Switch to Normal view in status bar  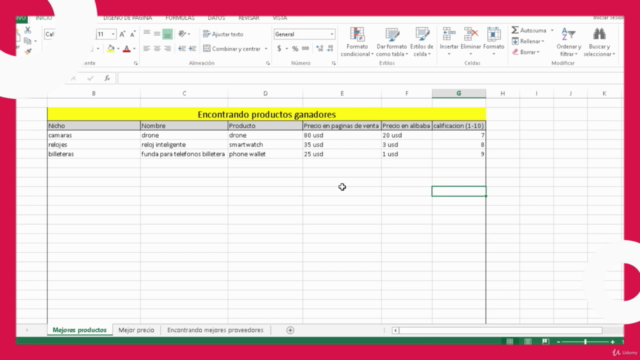pos(510,342)
